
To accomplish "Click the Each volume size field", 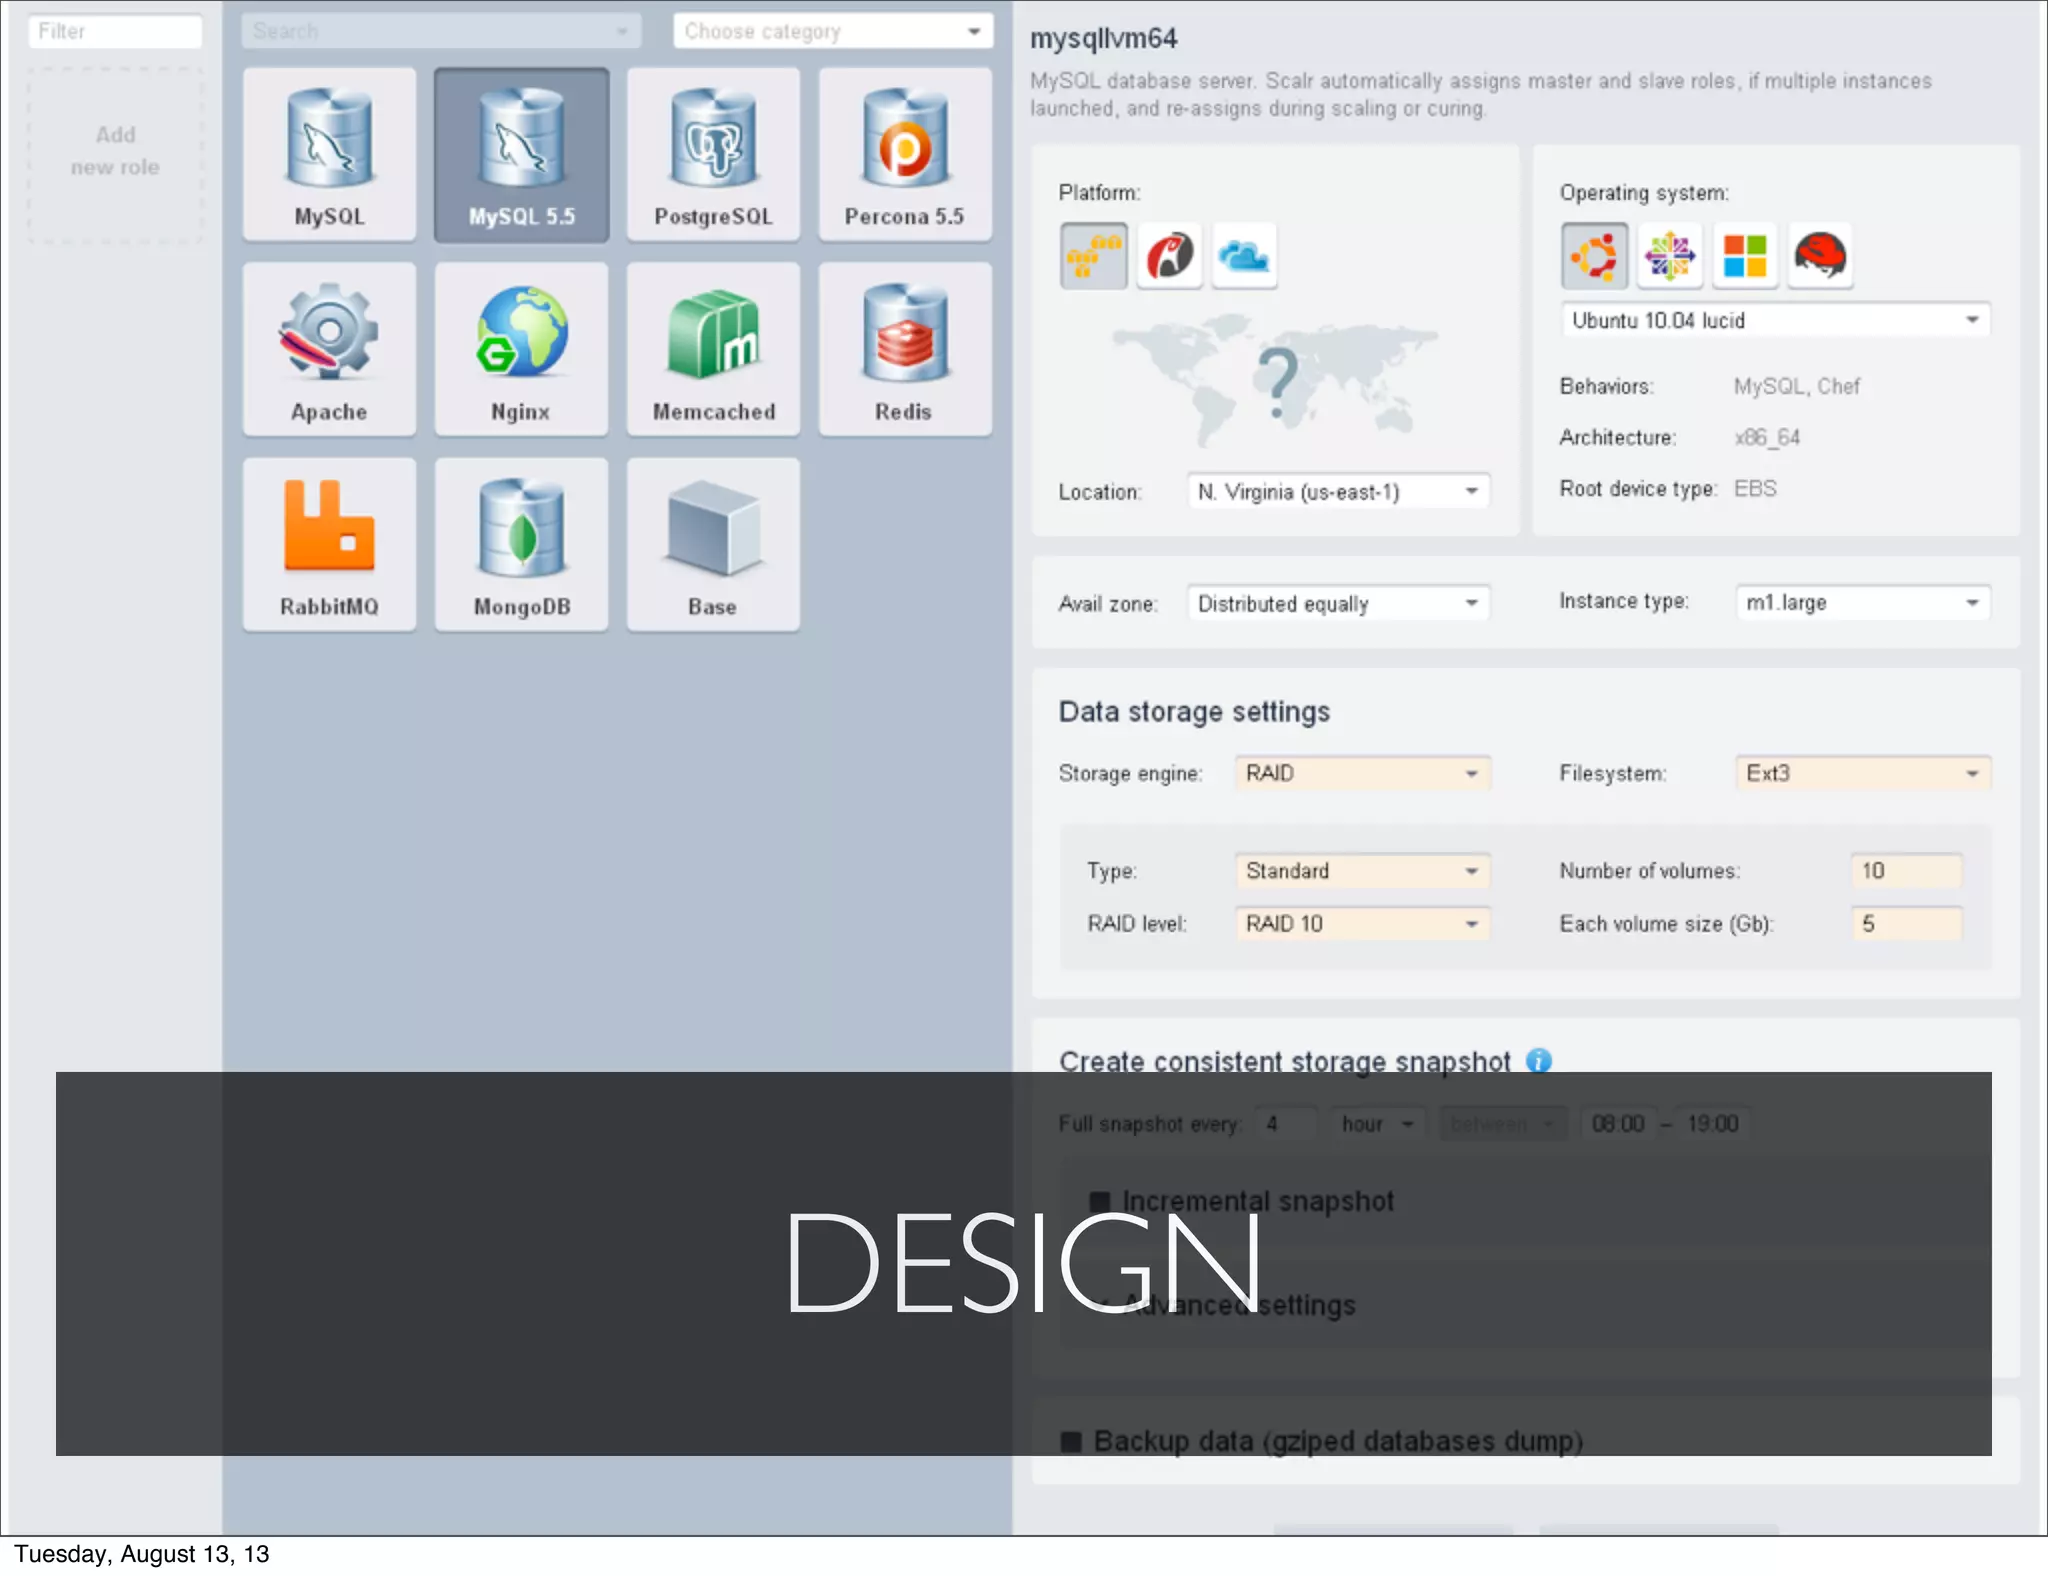I will (x=1906, y=923).
